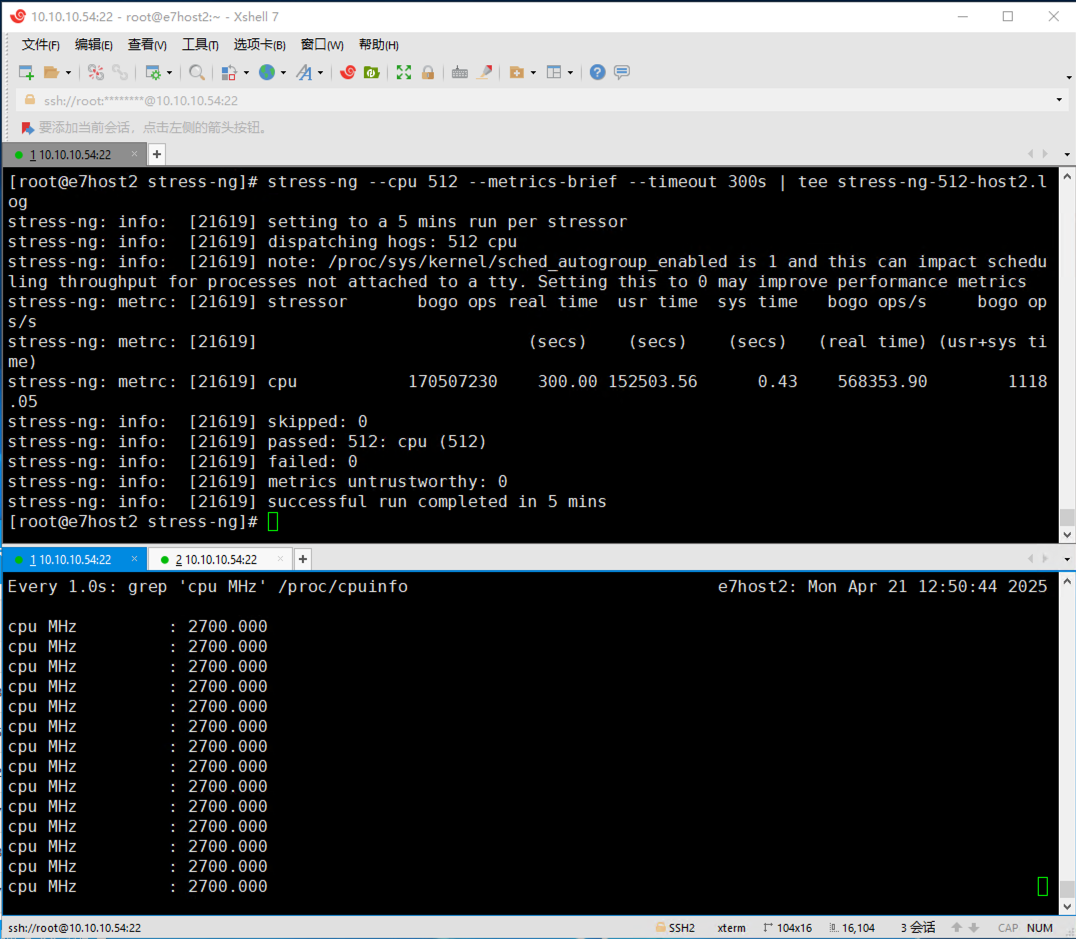Open the 文件(F) menu
Viewport: 1076px width, 939px height.
(x=40, y=45)
